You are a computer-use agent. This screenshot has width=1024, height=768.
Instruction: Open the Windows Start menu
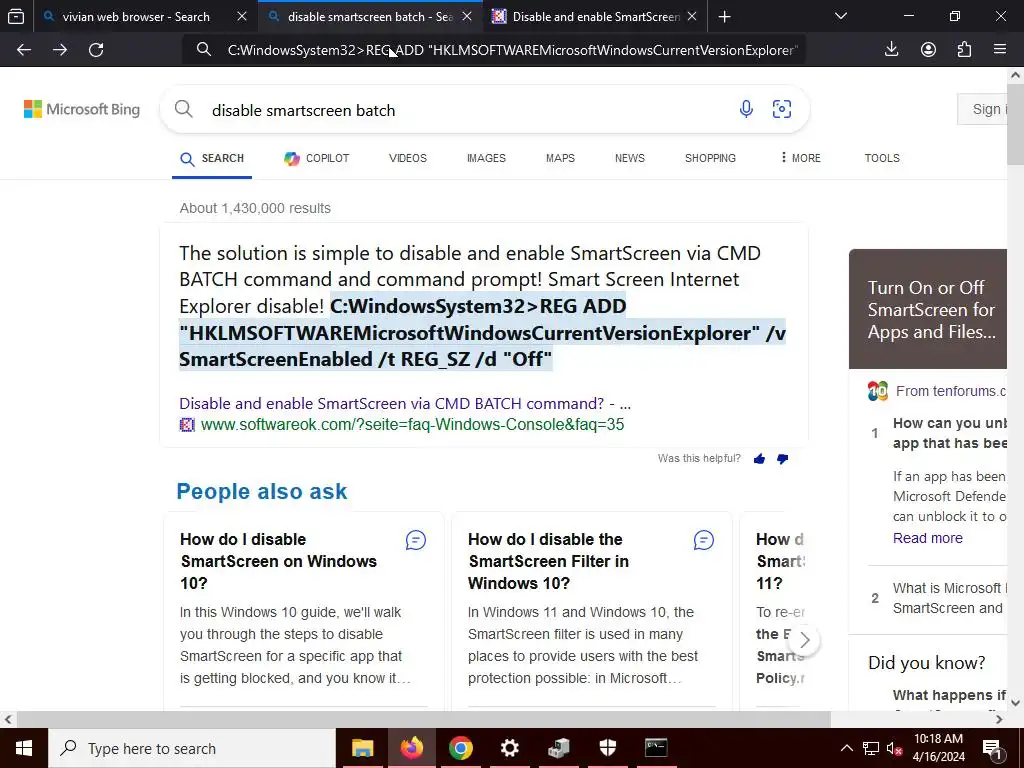[x=24, y=748]
